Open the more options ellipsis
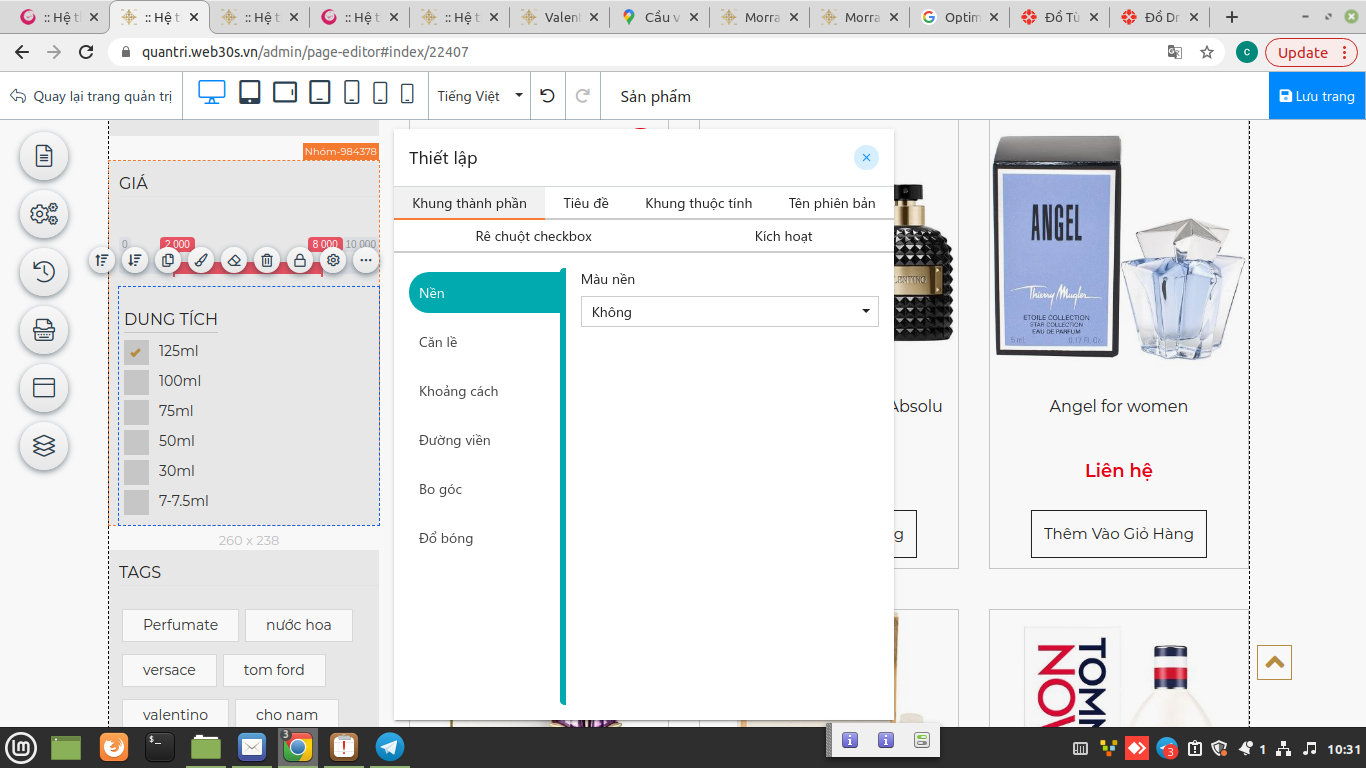1366x768 pixels. [x=366, y=260]
